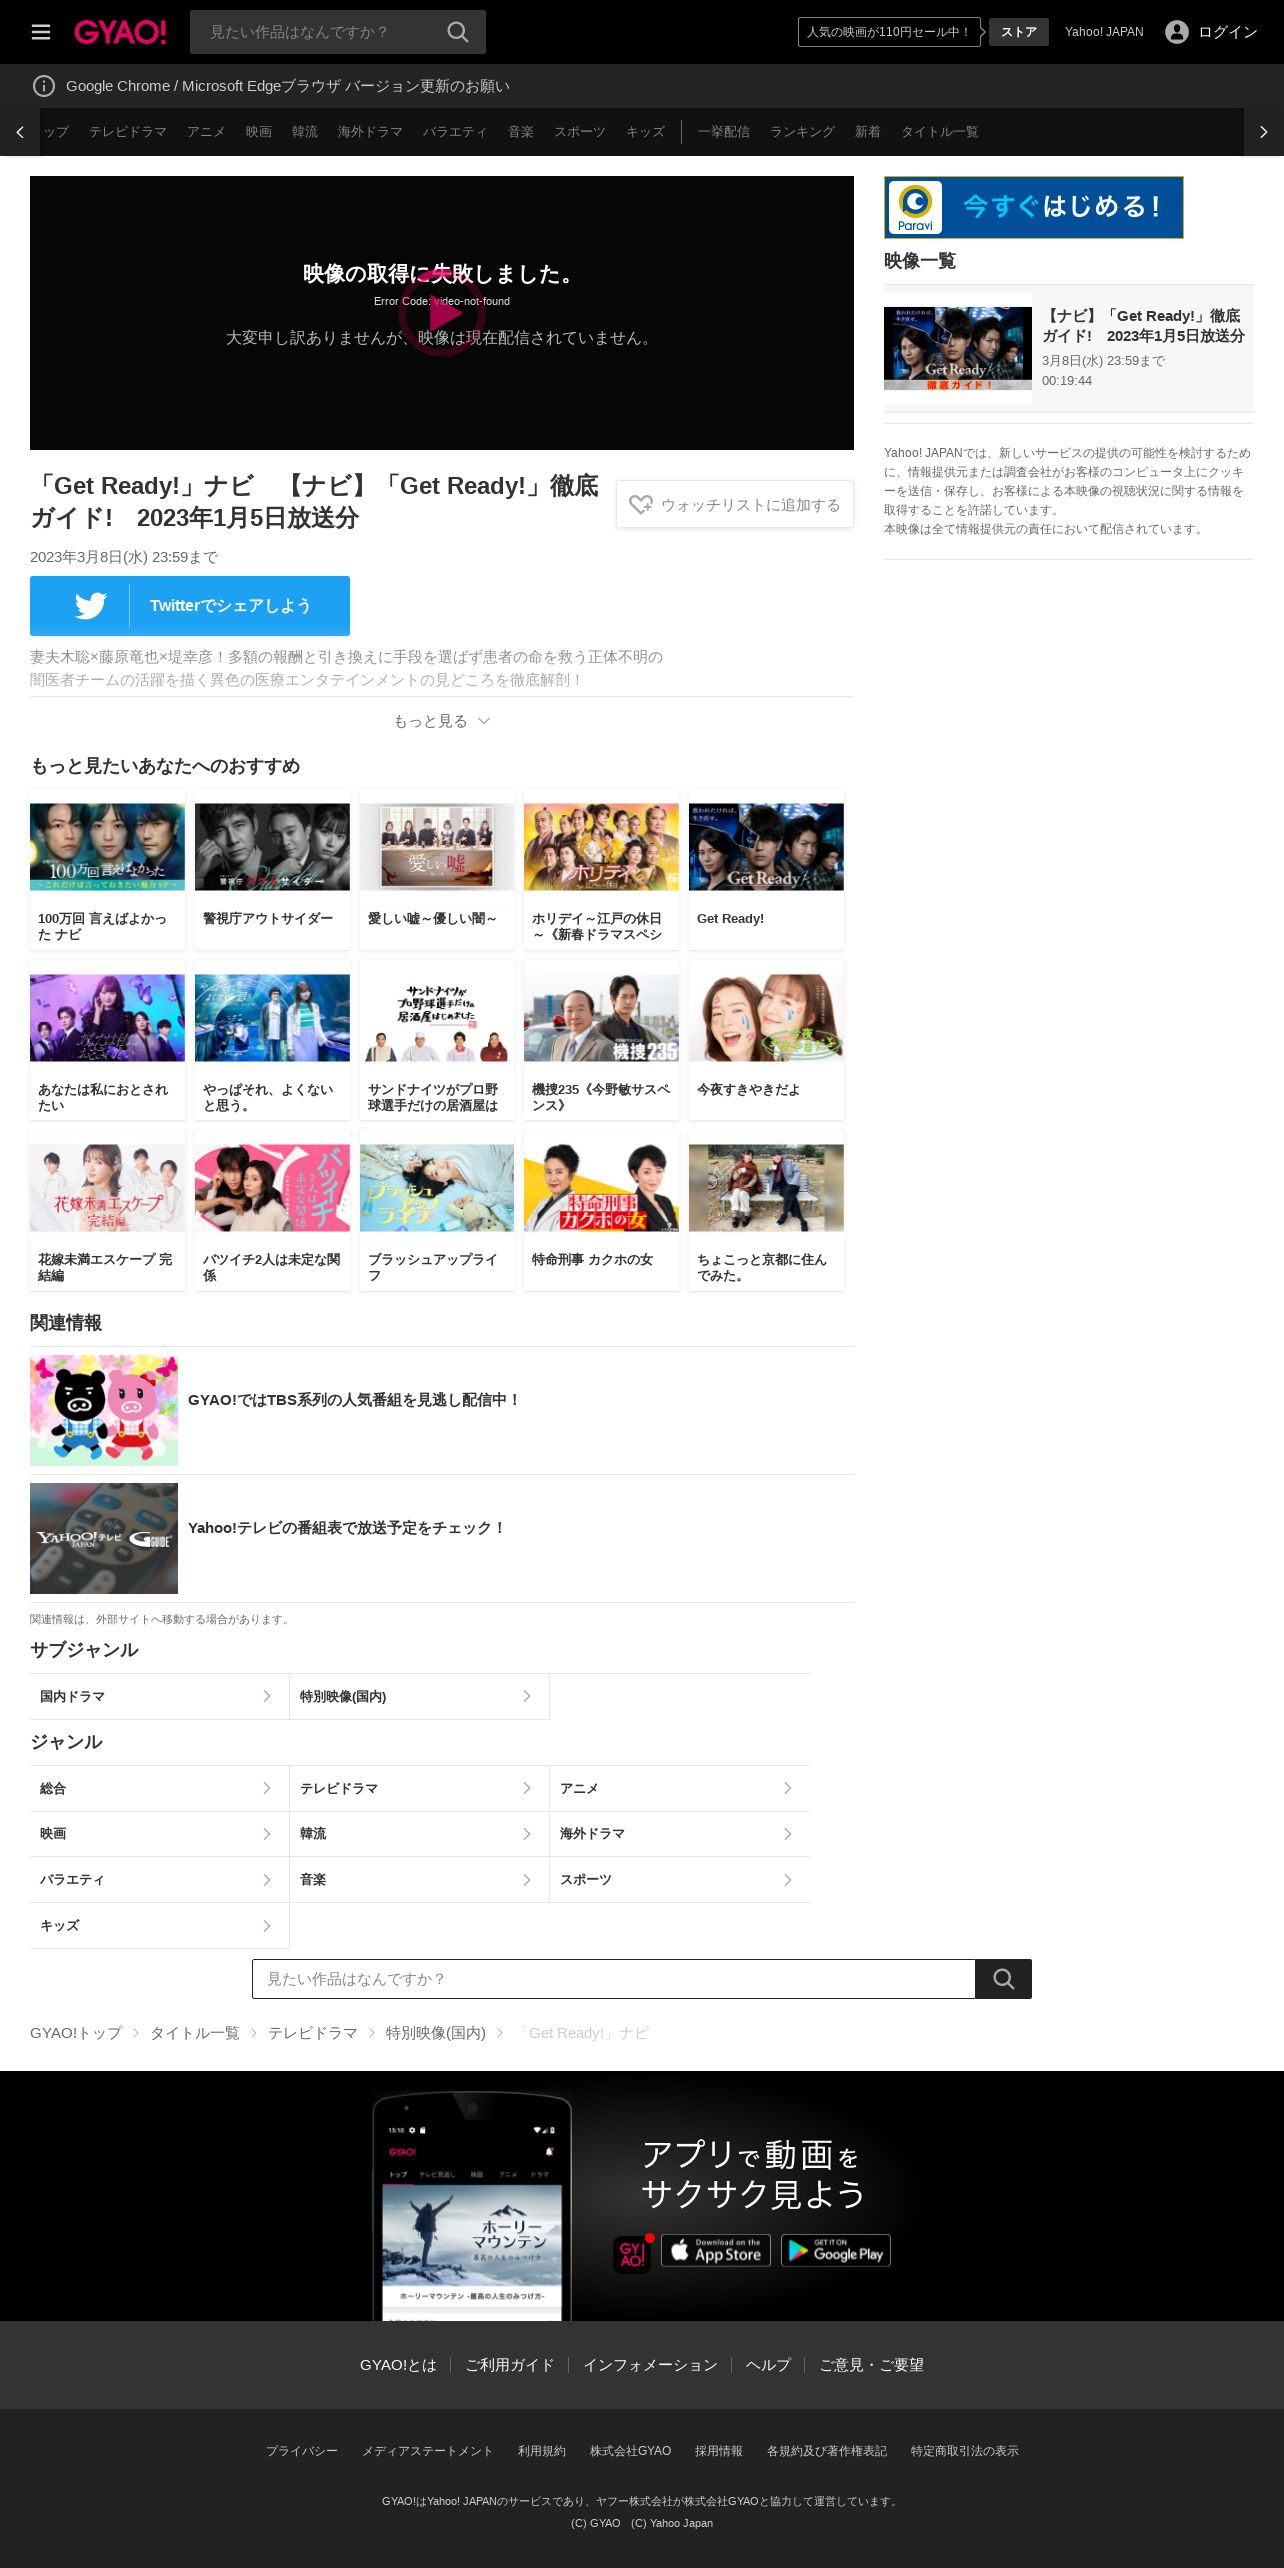Click the info icon beside browser update notice
The height and width of the screenshot is (2568, 1284).
[x=44, y=86]
